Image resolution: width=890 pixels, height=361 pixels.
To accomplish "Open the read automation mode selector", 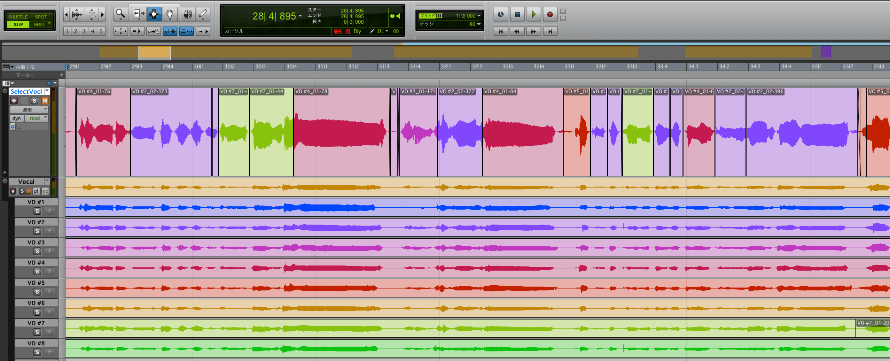I will [36, 118].
